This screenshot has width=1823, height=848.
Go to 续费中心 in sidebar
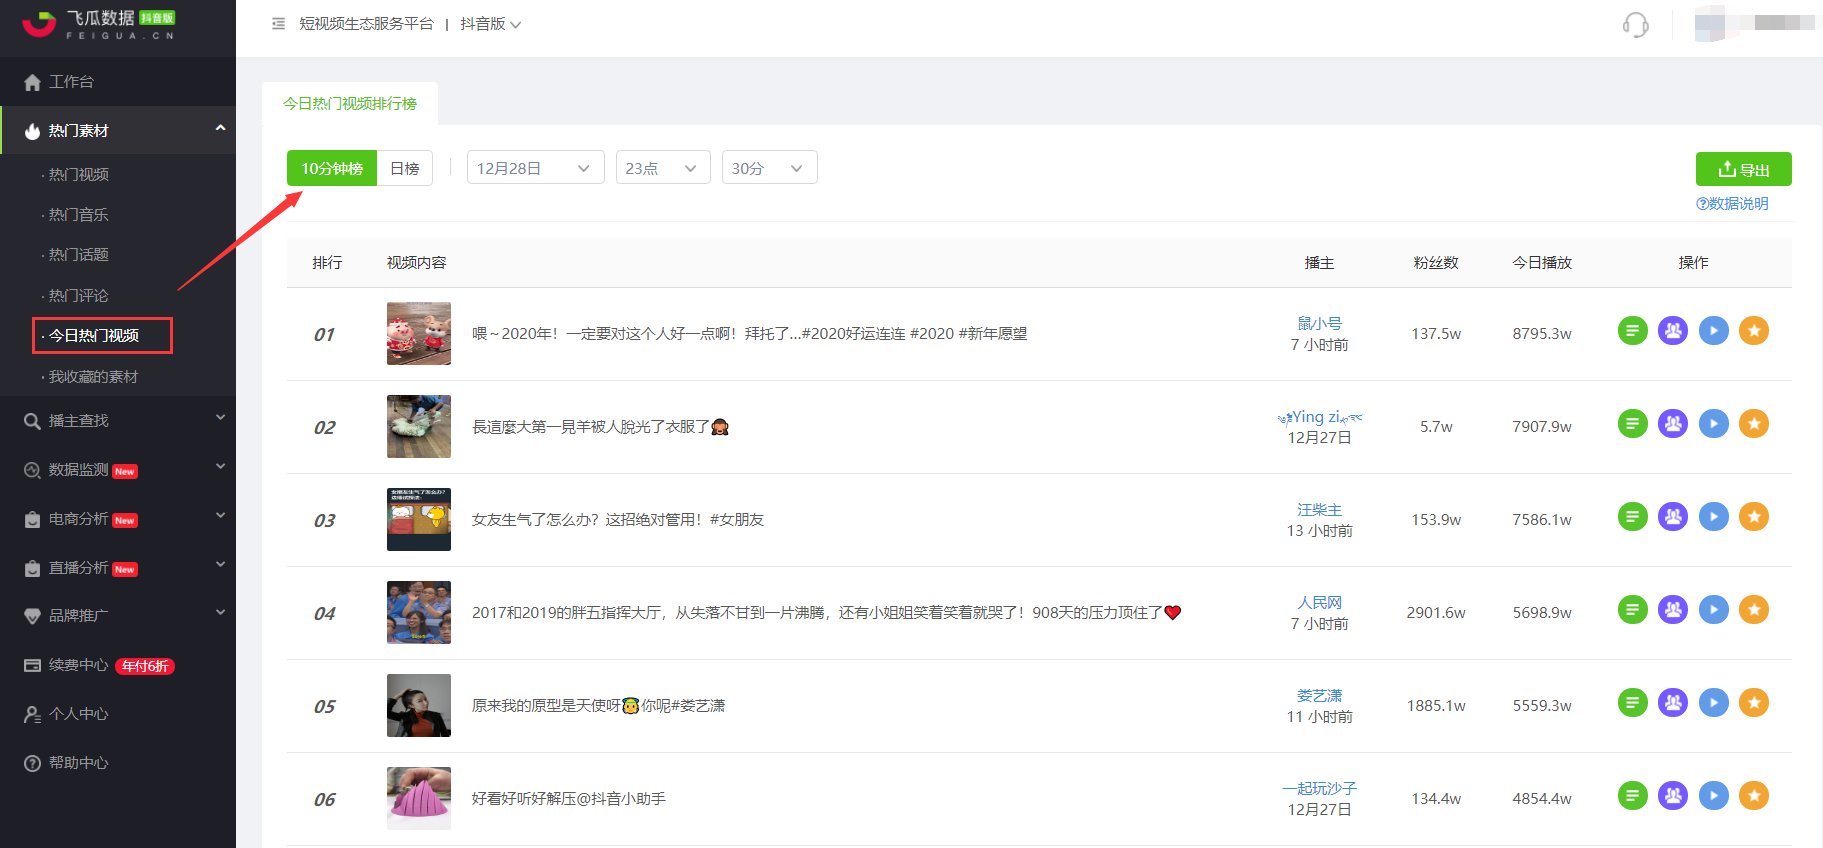tap(118, 665)
